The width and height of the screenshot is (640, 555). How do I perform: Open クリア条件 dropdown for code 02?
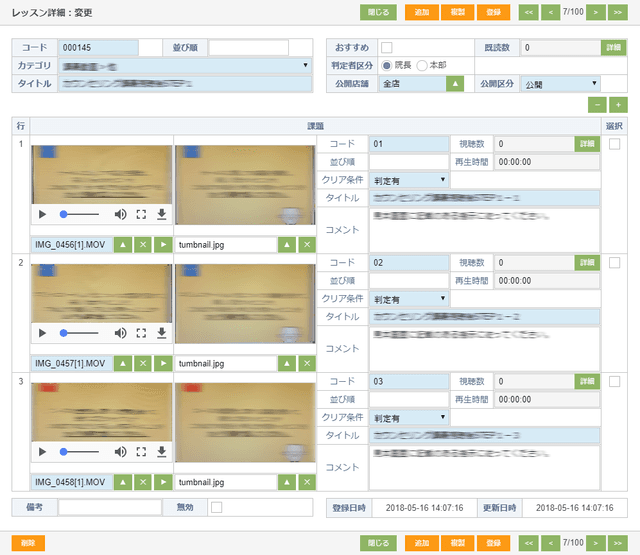point(409,299)
